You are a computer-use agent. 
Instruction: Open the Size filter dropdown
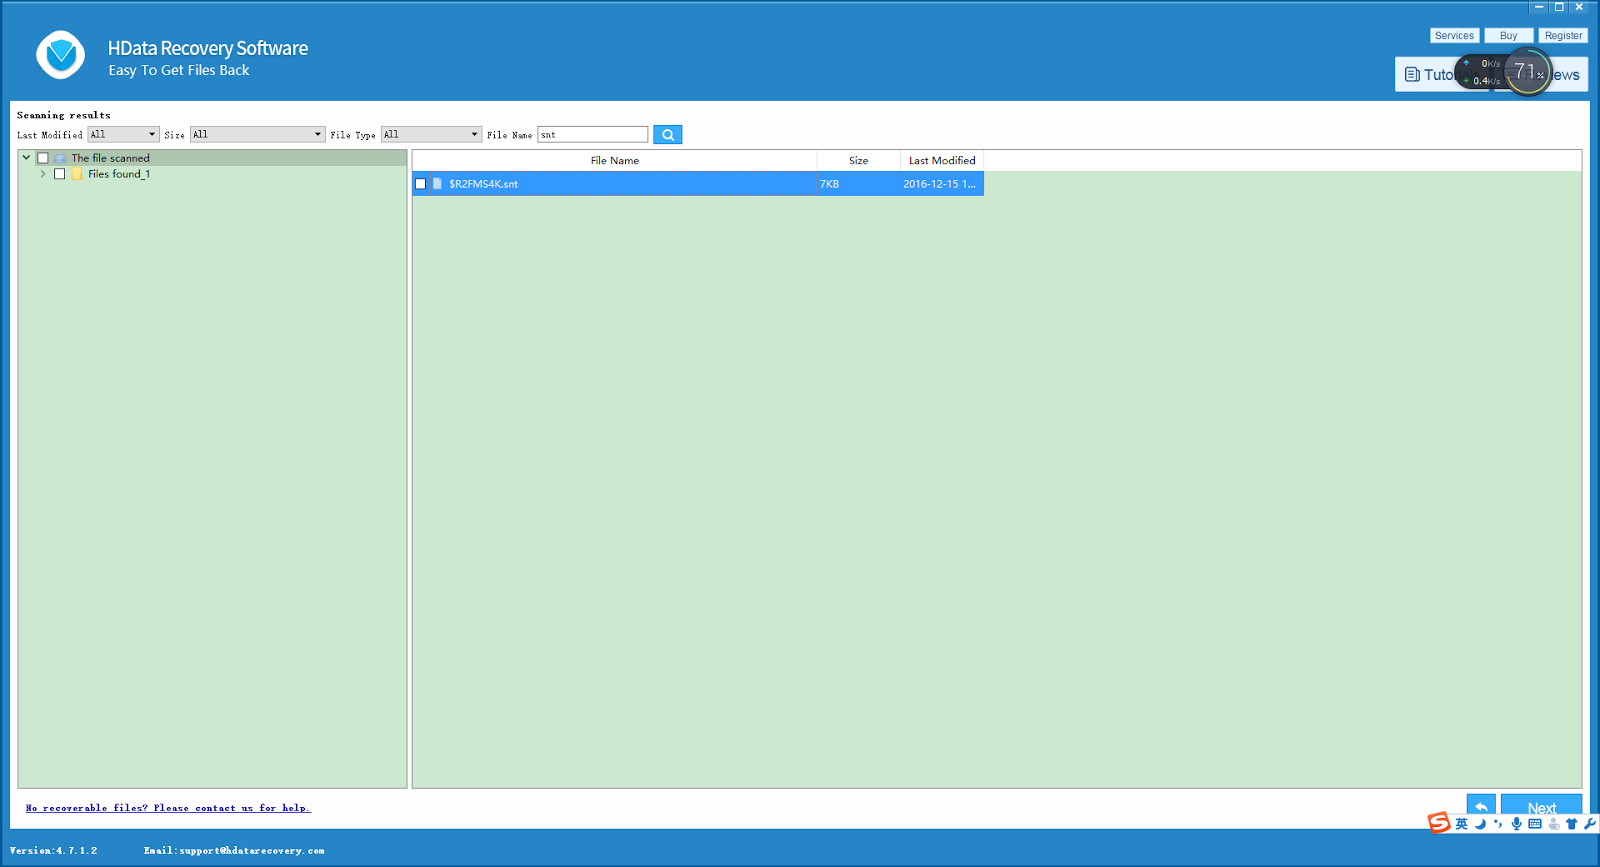coord(258,135)
